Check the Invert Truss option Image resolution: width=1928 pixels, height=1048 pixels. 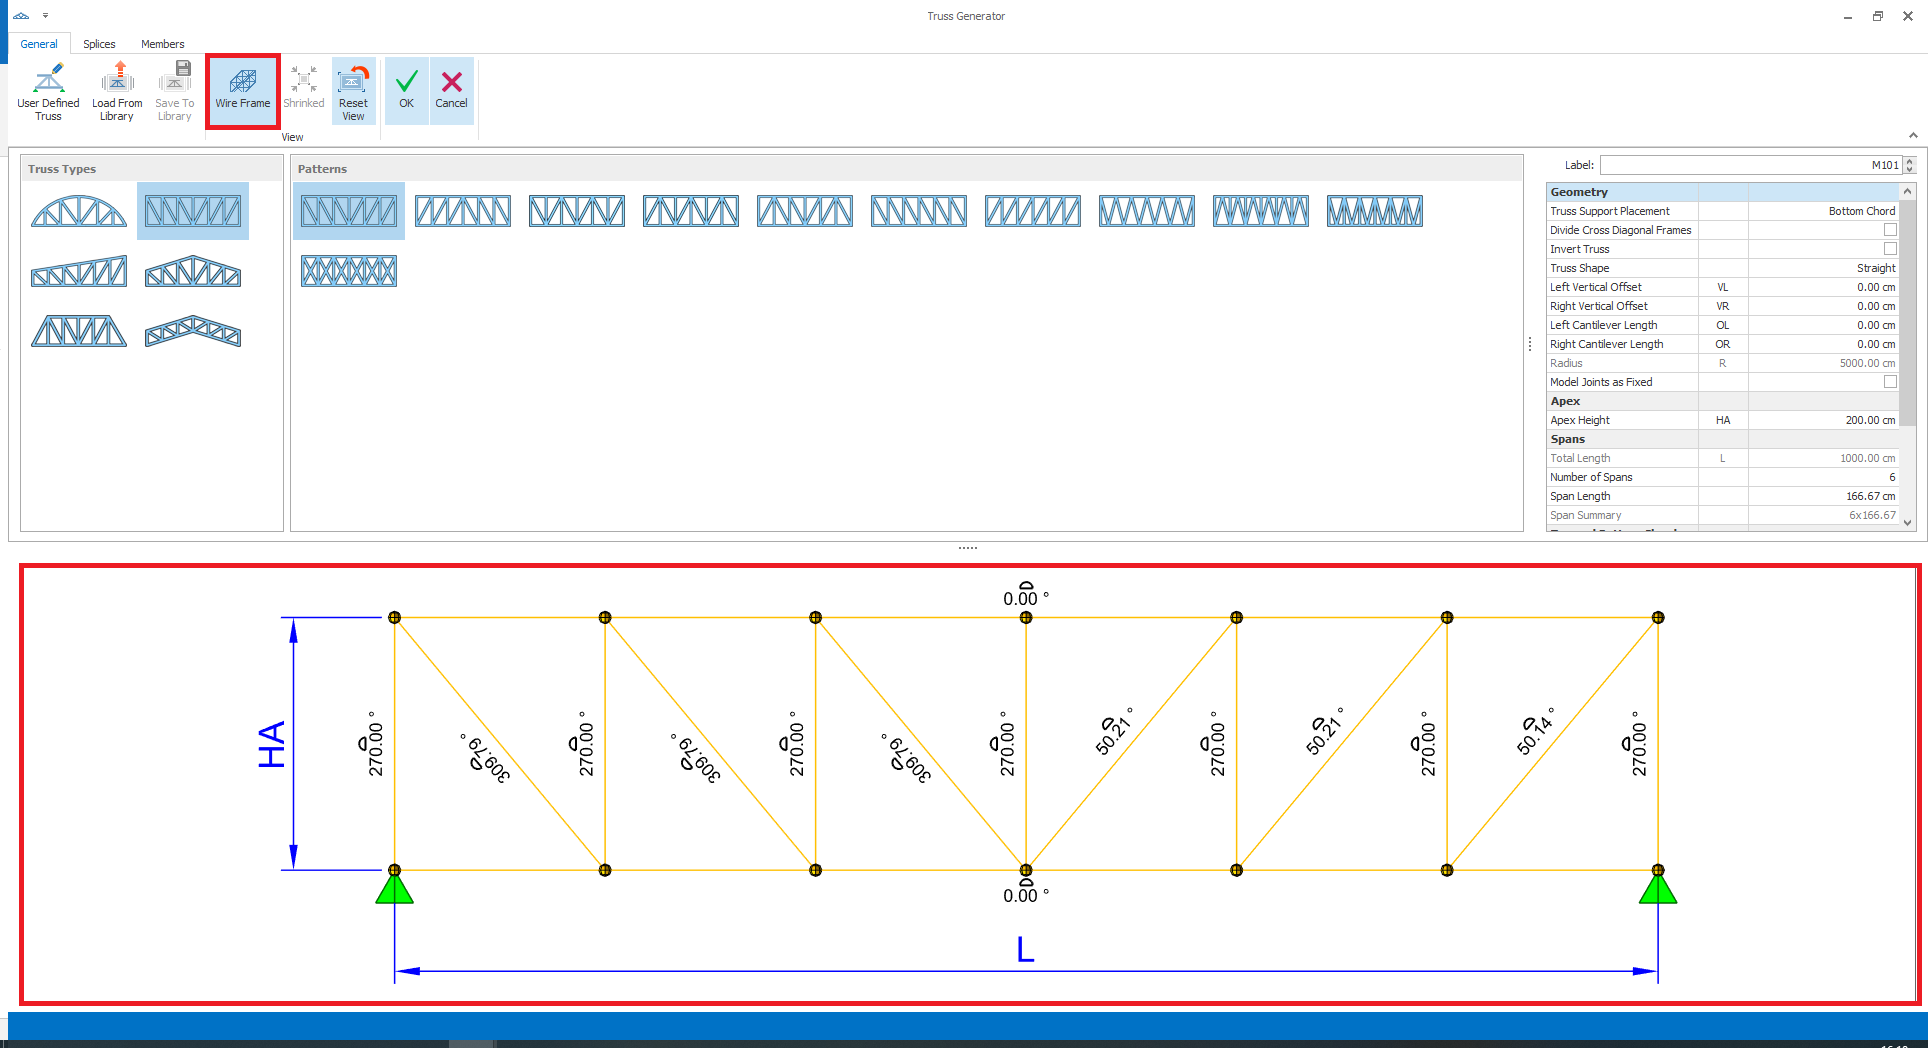(1889, 248)
